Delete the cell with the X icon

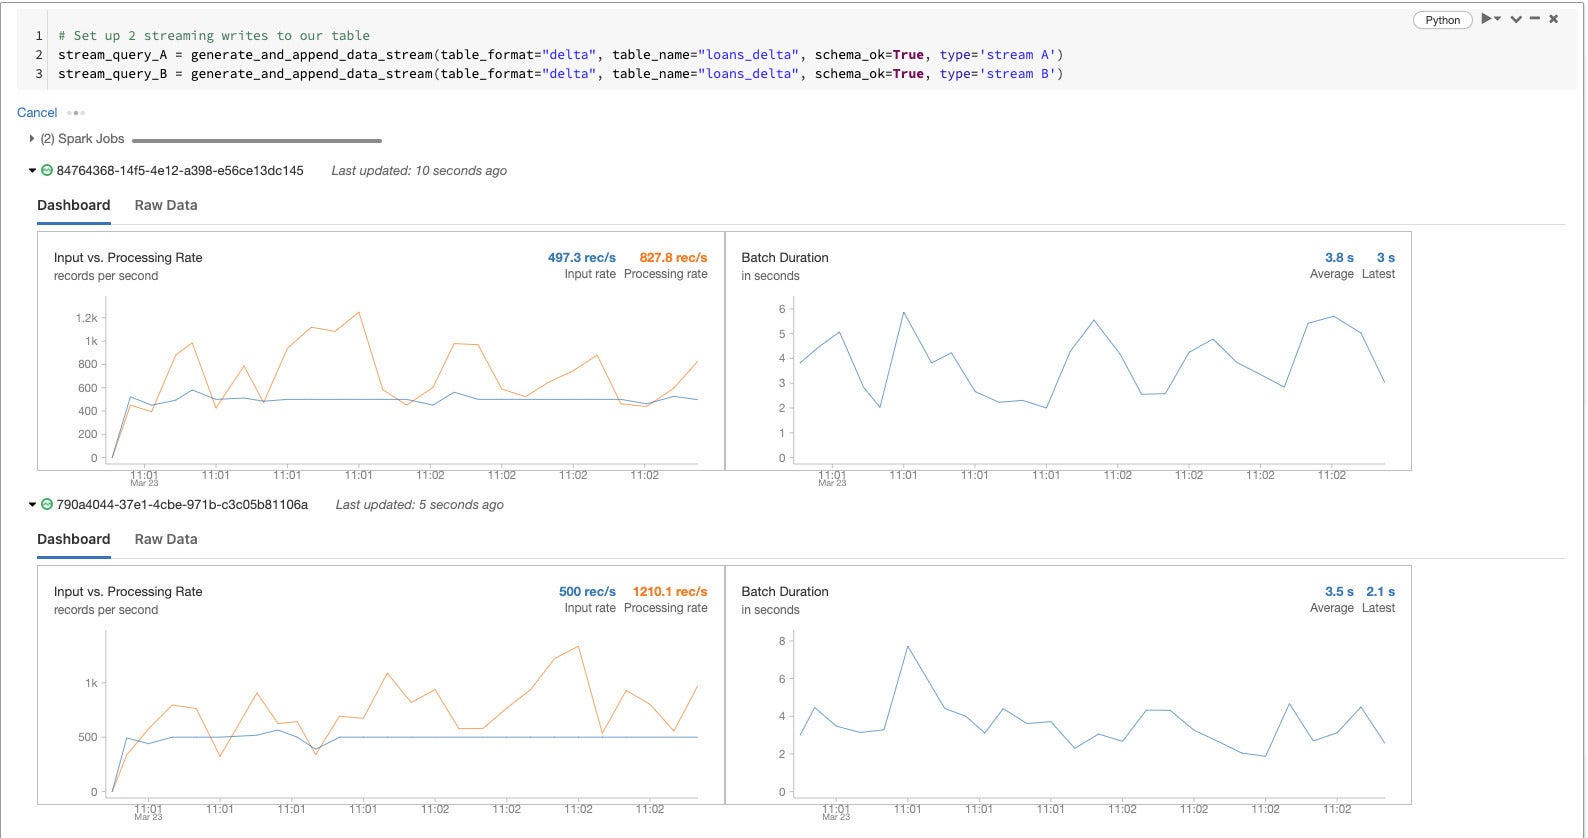(x=1554, y=19)
